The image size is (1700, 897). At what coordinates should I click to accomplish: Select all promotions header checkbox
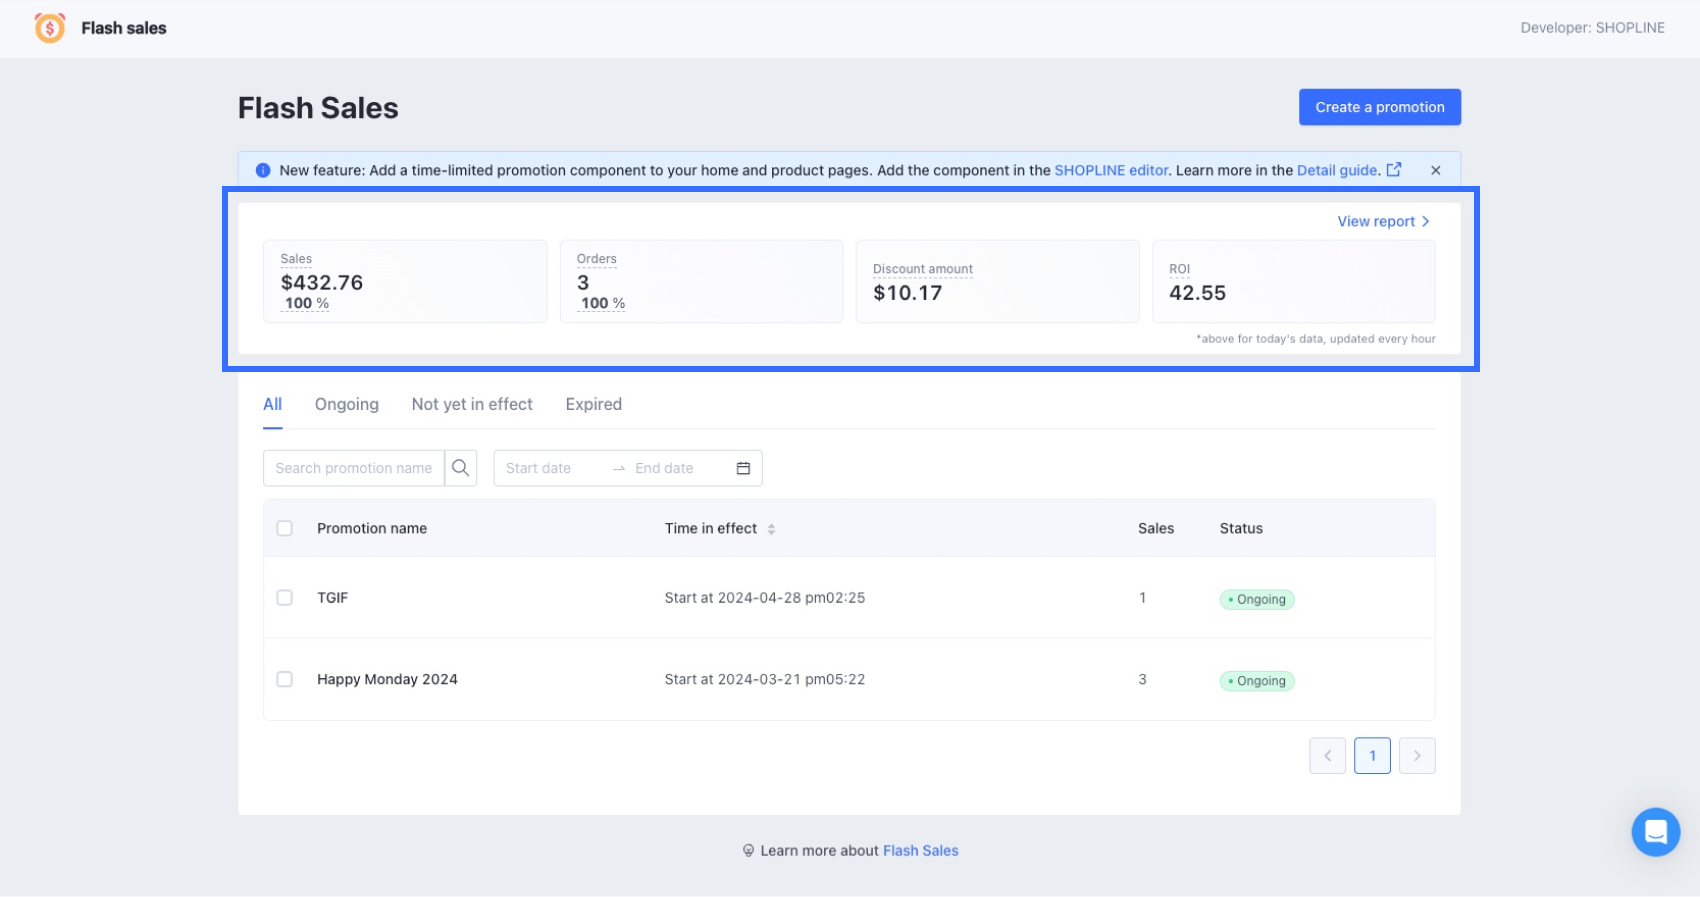285,528
